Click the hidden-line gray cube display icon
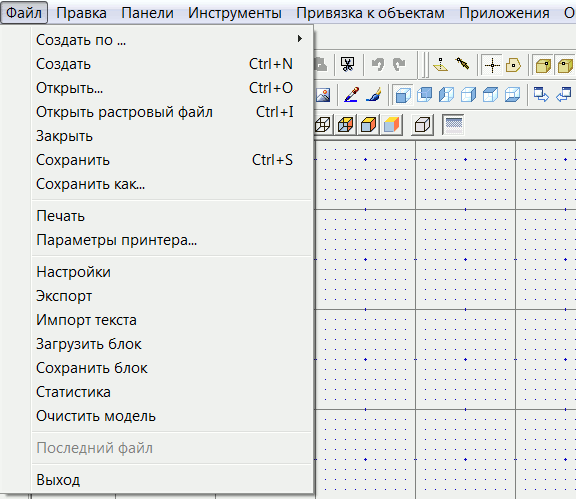 pos(422,125)
